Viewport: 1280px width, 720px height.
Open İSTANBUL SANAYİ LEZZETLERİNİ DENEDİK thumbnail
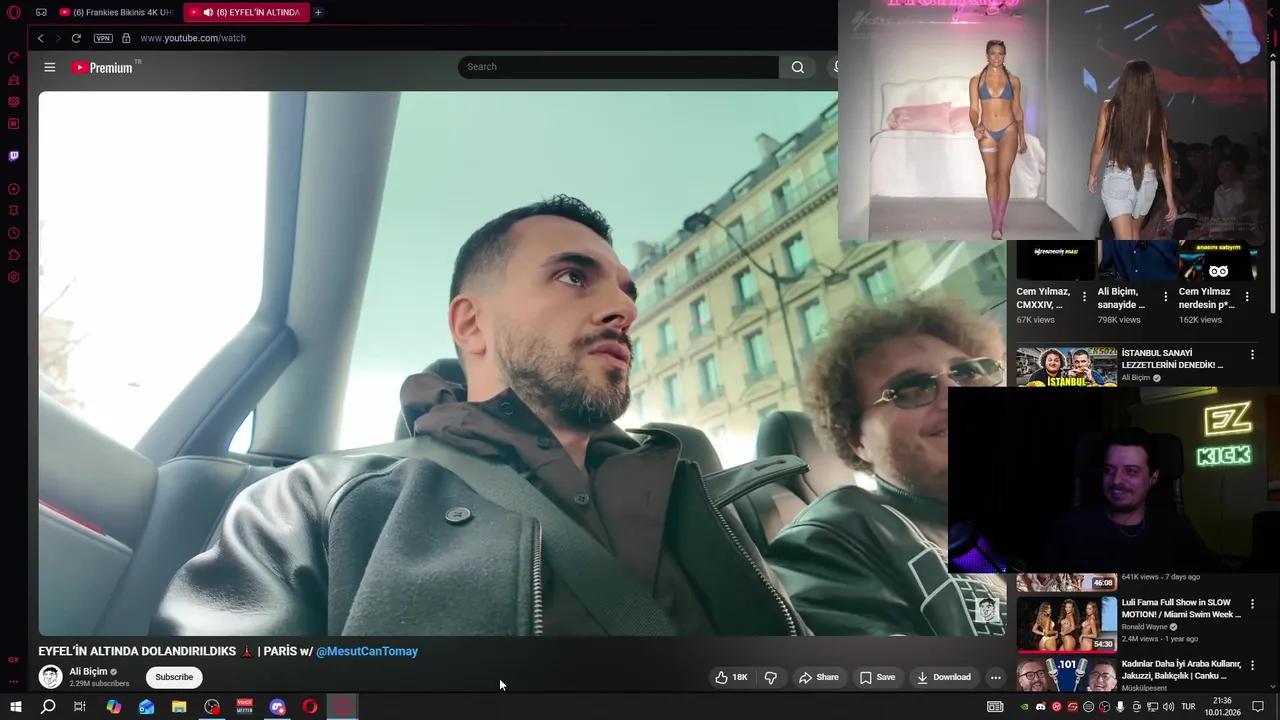(1066, 367)
